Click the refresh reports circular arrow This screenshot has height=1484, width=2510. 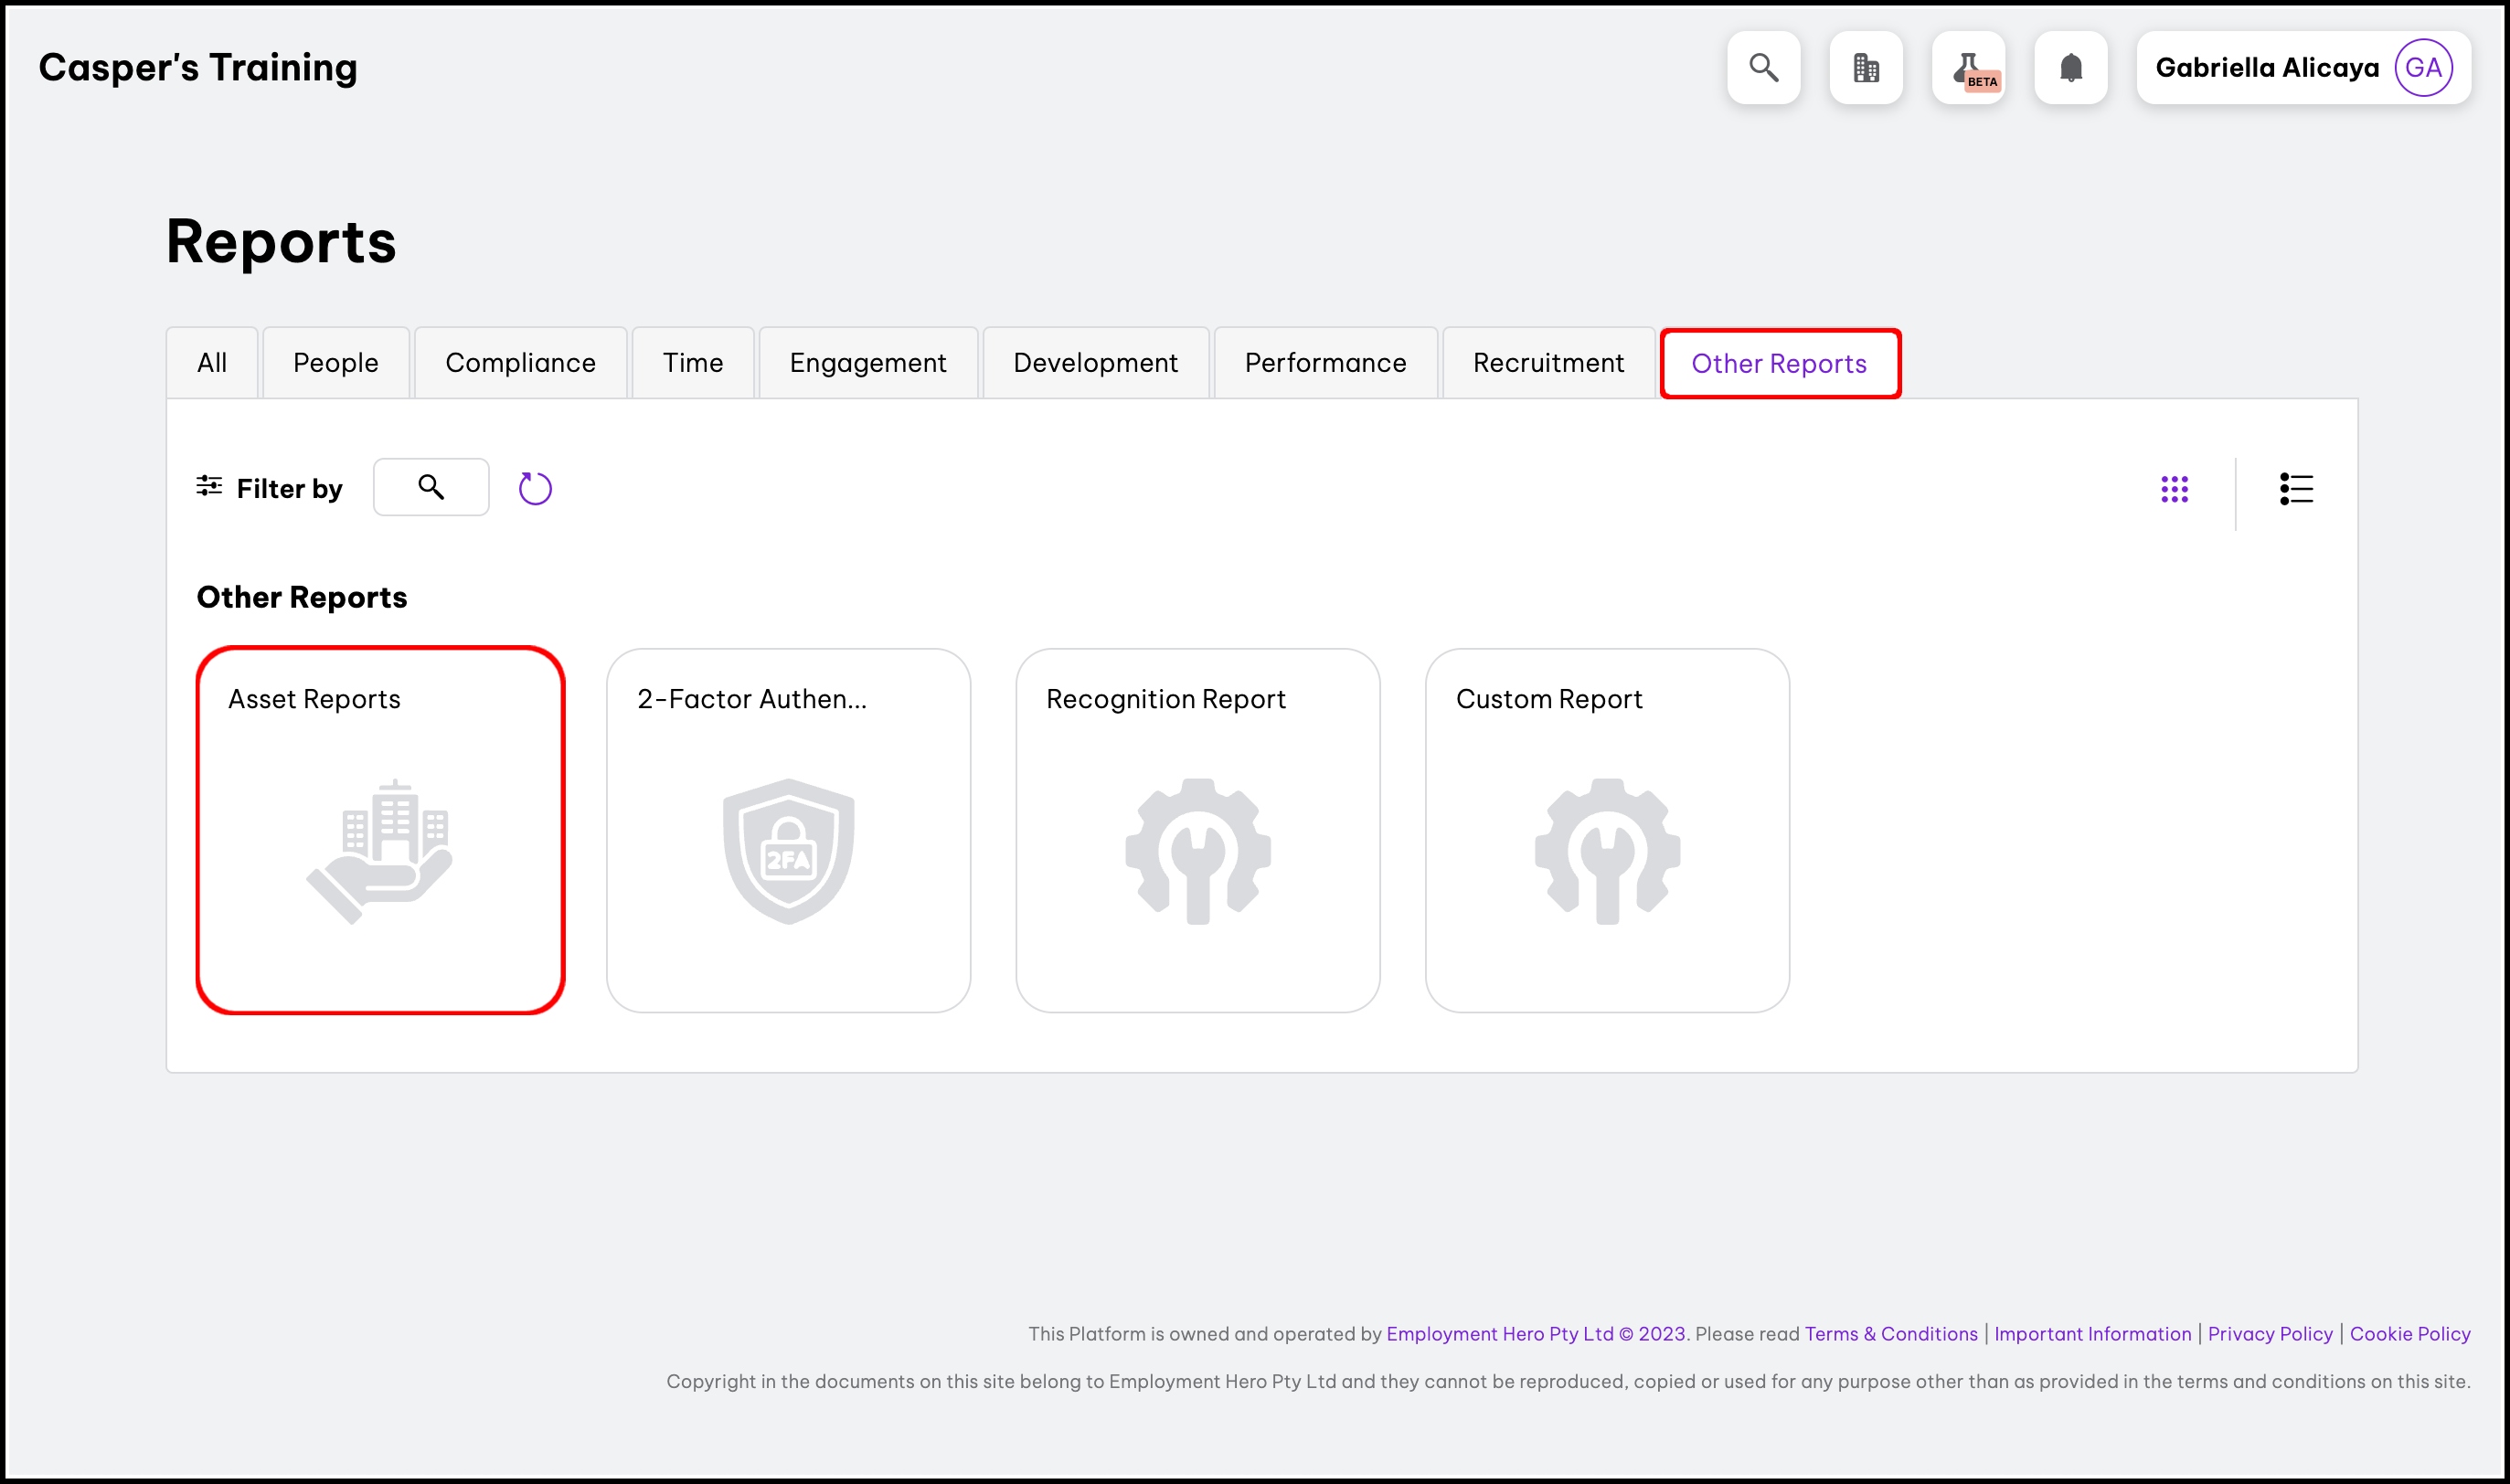[x=535, y=488]
